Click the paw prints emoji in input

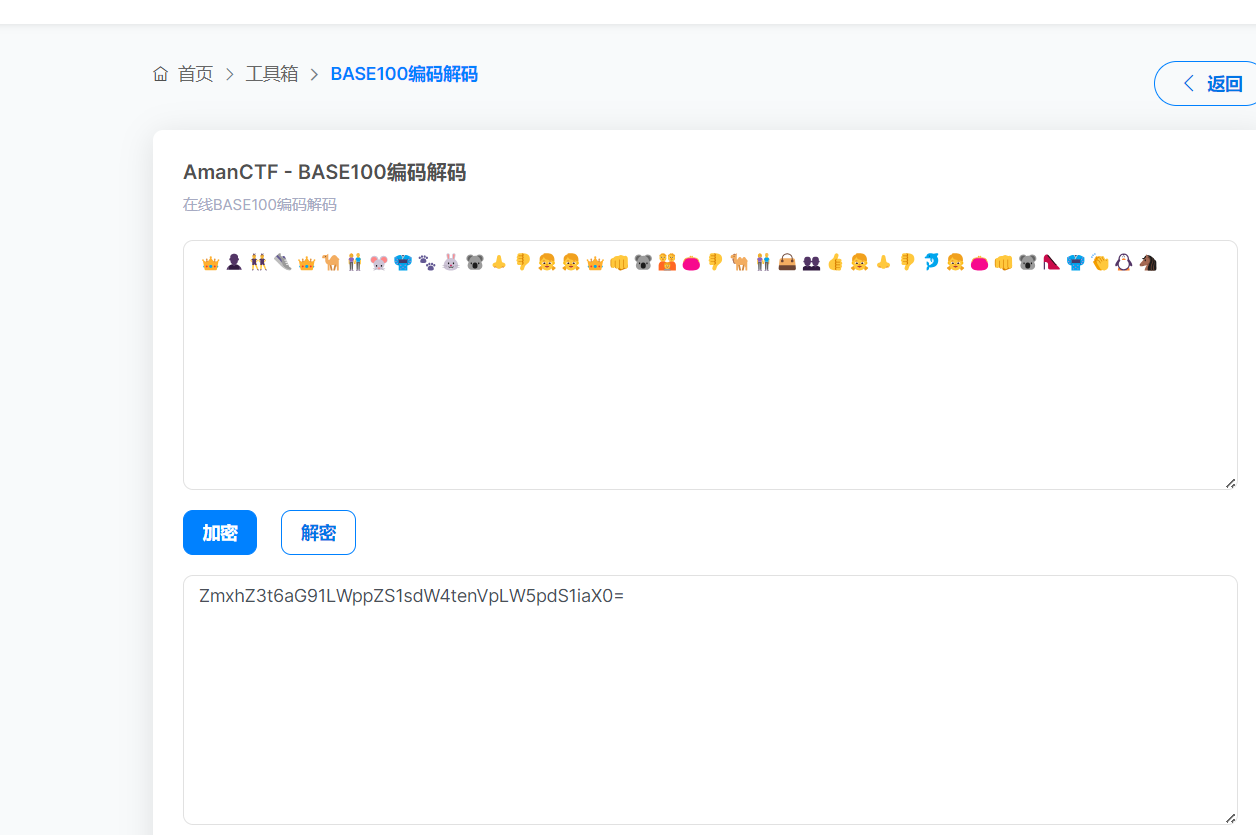pyautogui.click(x=427, y=262)
